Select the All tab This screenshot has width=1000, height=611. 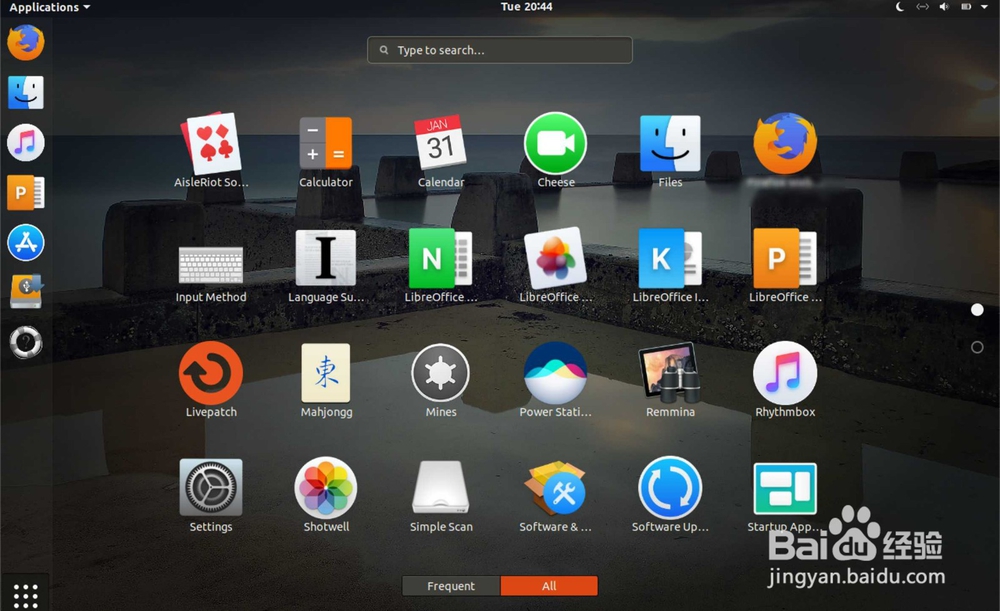pyautogui.click(x=549, y=585)
